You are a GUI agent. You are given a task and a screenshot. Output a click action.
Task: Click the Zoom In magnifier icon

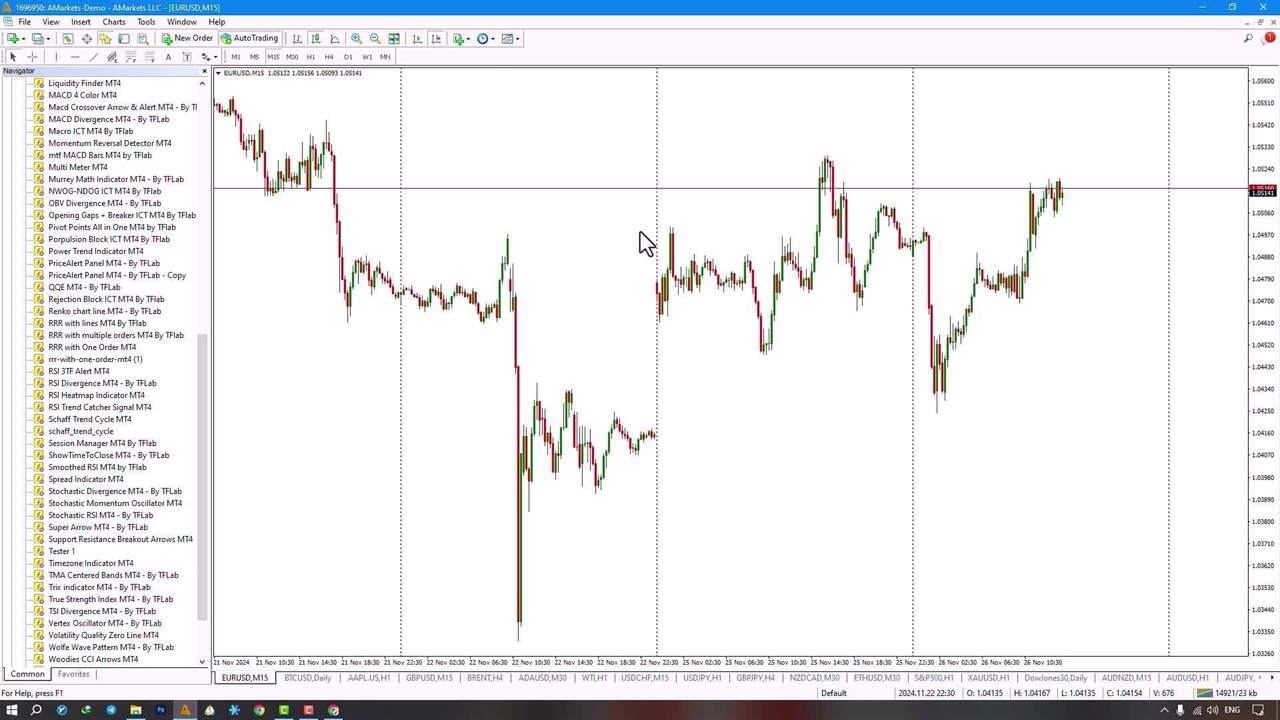(356, 39)
